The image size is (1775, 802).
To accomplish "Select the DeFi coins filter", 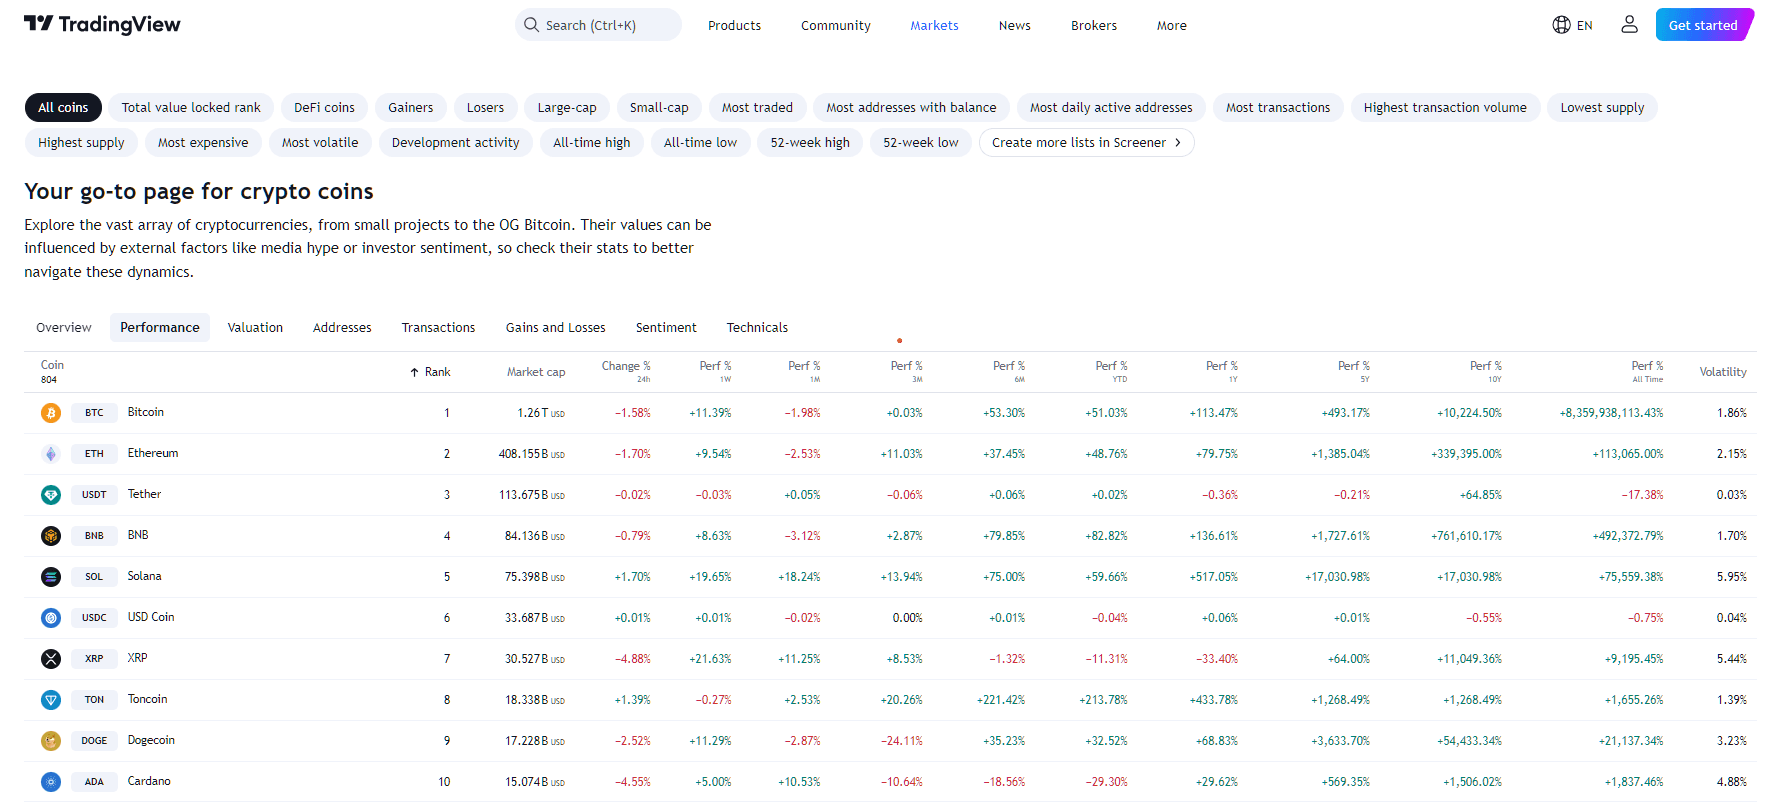I will (x=324, y=108).
